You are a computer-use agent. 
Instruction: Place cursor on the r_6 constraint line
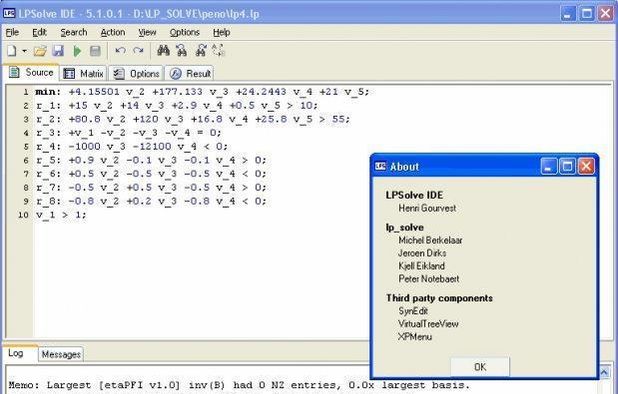pos(151,174)
